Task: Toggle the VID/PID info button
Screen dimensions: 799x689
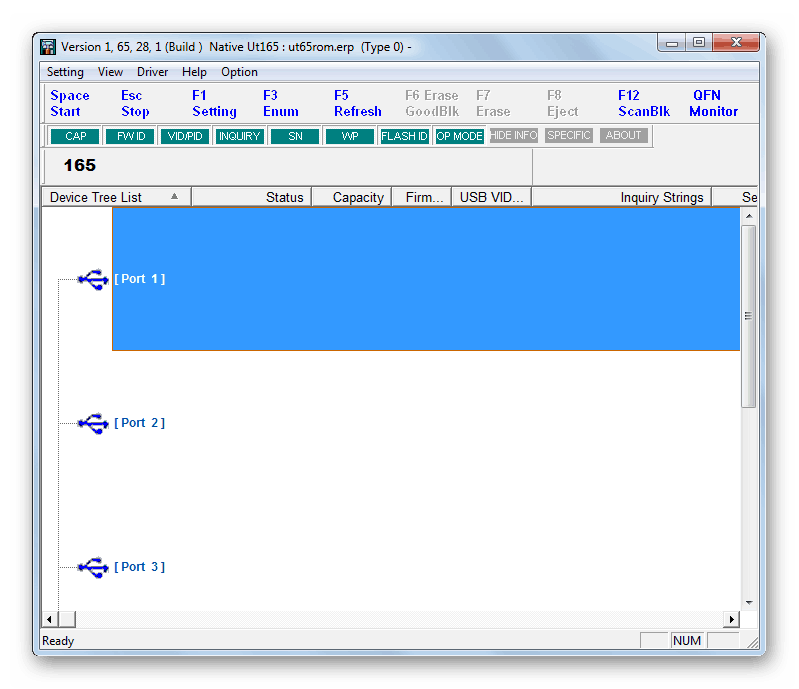Action: click(185, 136)
